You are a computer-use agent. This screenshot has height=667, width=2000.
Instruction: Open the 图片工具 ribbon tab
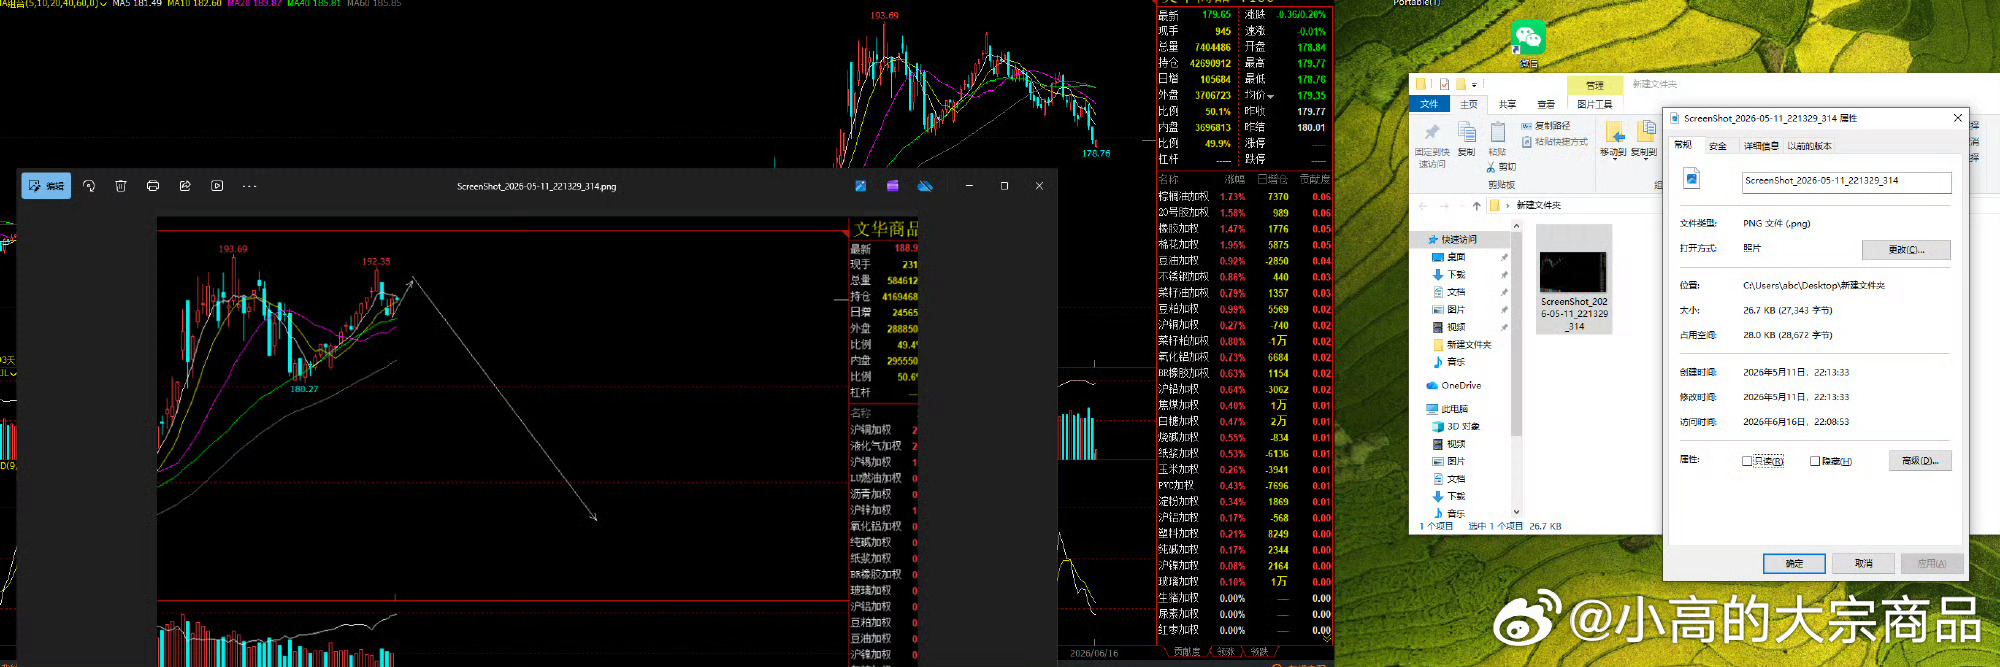pyautogui.click(x=1594, y=104)
